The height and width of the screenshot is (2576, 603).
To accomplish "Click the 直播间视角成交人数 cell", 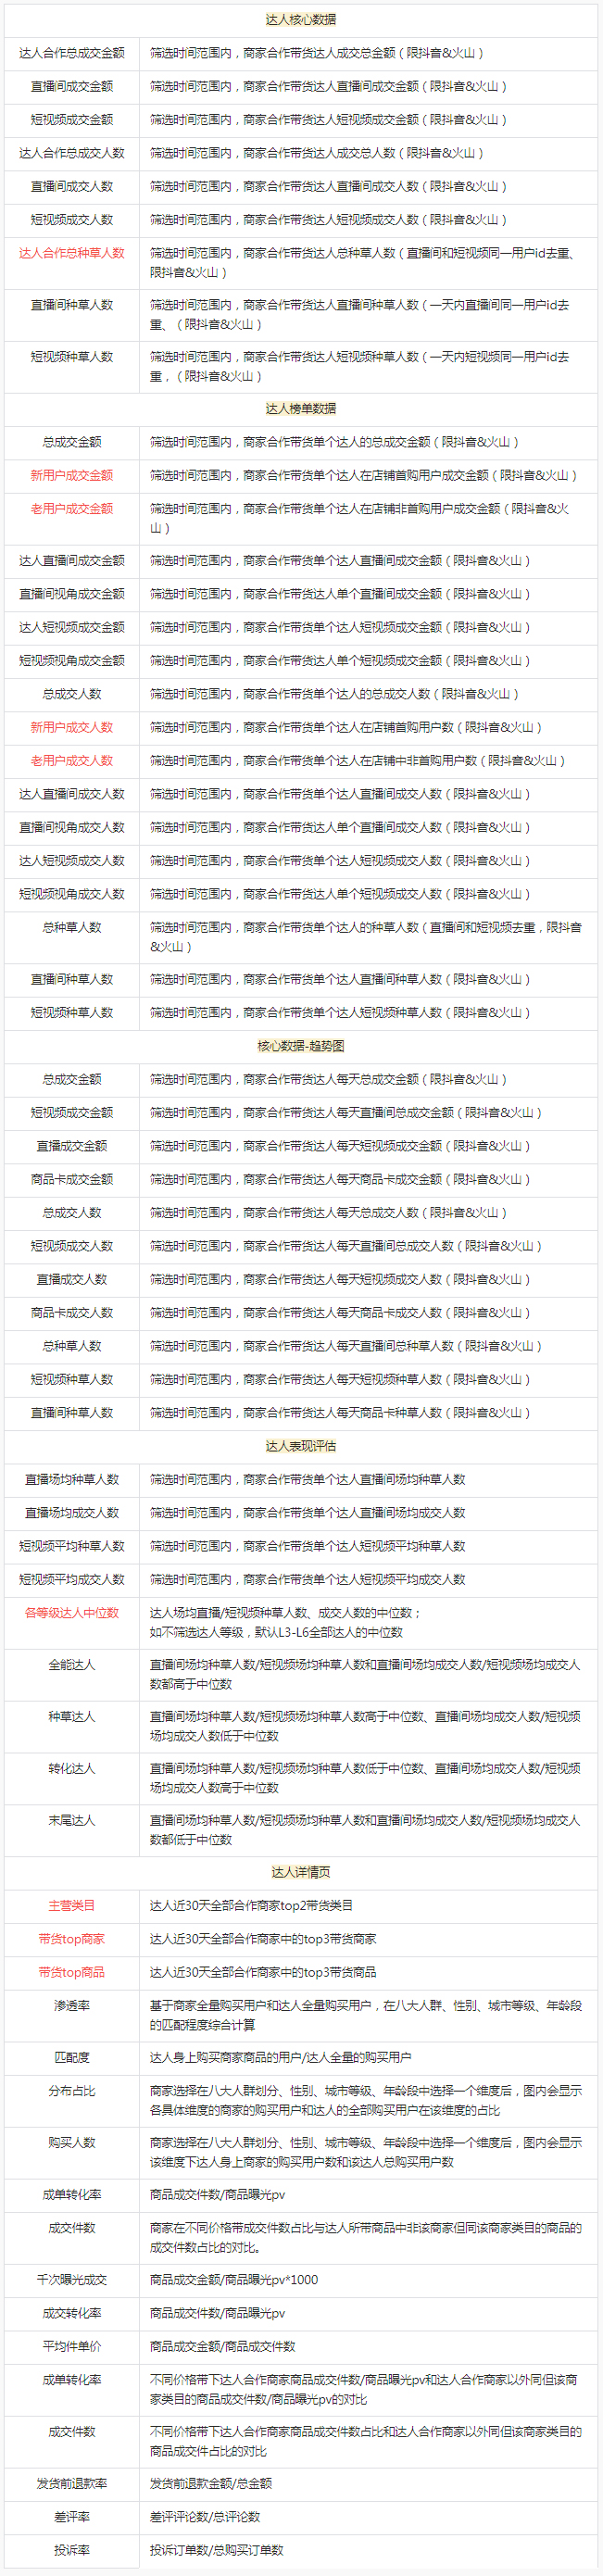I will [72, 828].
